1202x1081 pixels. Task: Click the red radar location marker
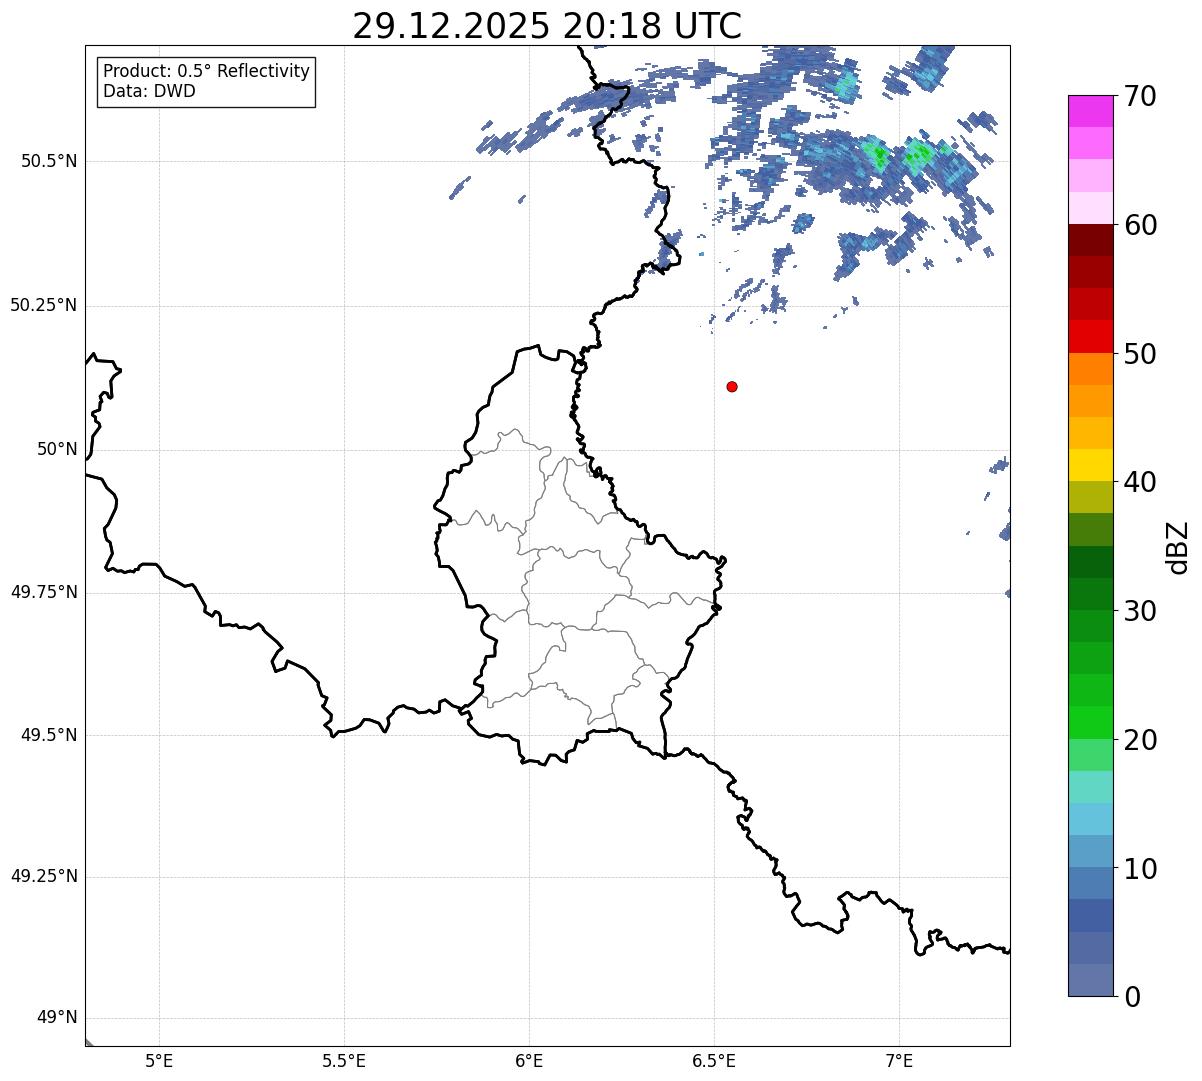[x=732, y=386]
